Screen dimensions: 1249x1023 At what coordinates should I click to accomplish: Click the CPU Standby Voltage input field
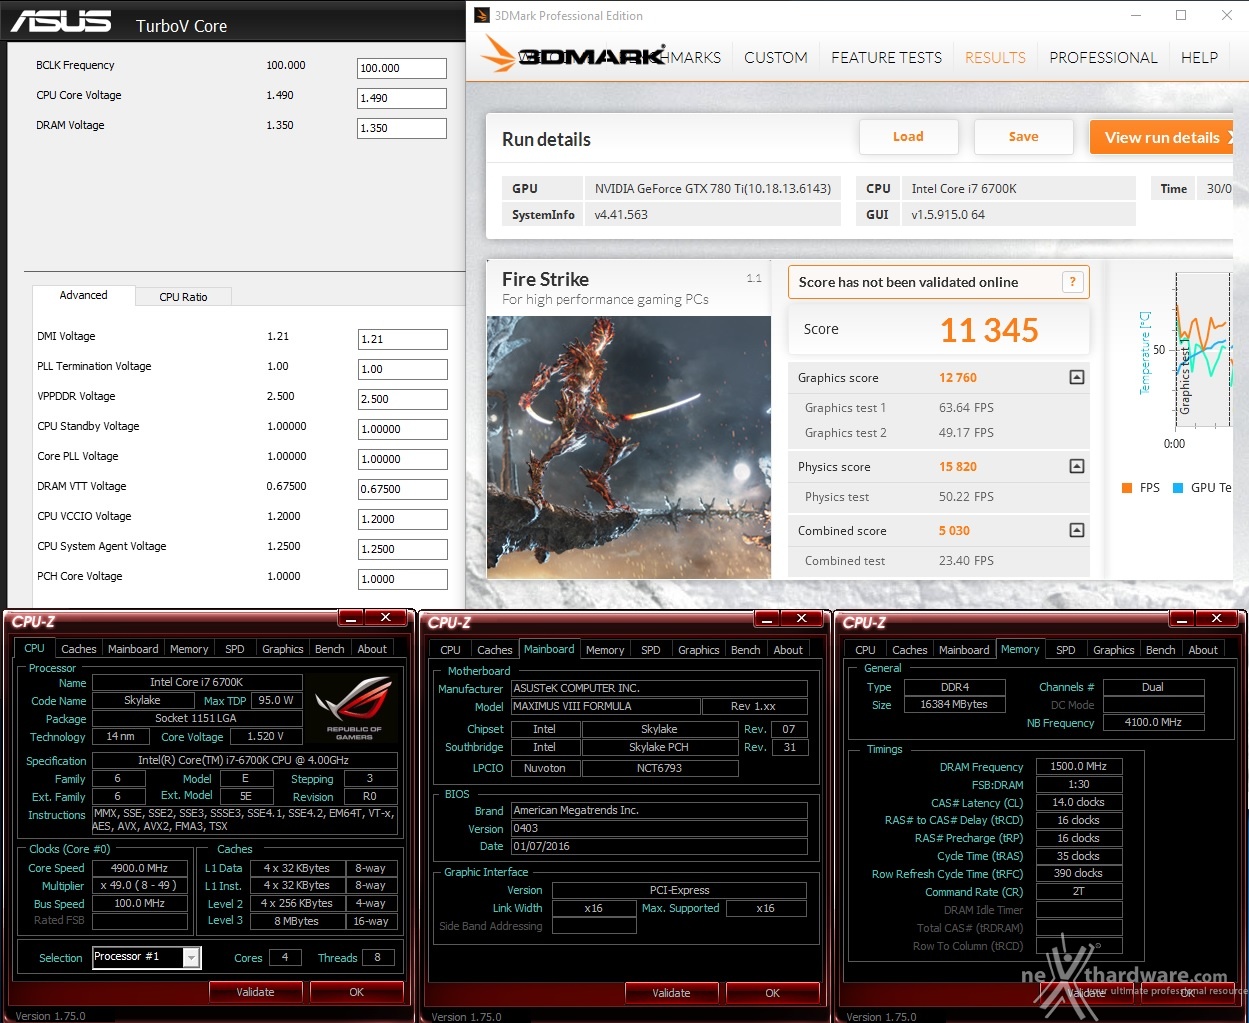(x=402, y=429)
